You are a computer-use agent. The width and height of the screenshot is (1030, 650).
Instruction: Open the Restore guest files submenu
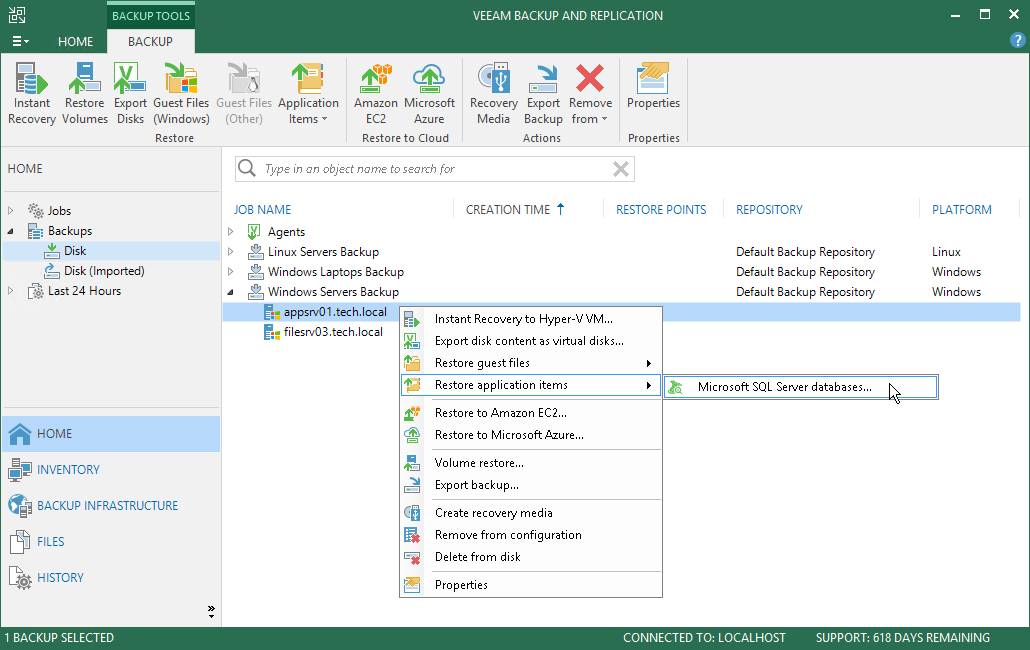530,363
